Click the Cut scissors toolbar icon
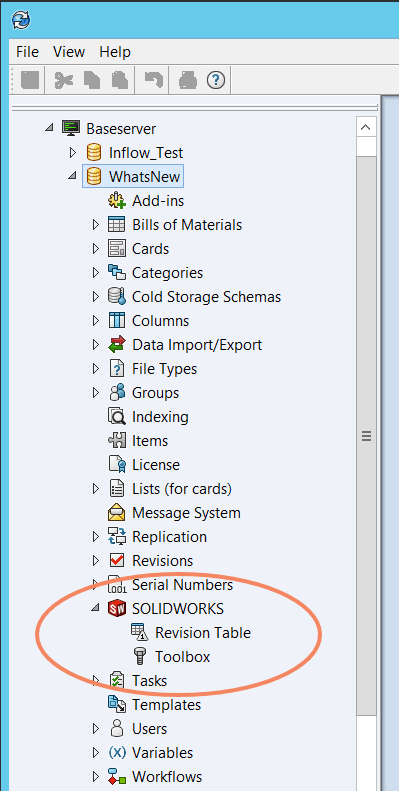399x791 pixels. [64, 80]
